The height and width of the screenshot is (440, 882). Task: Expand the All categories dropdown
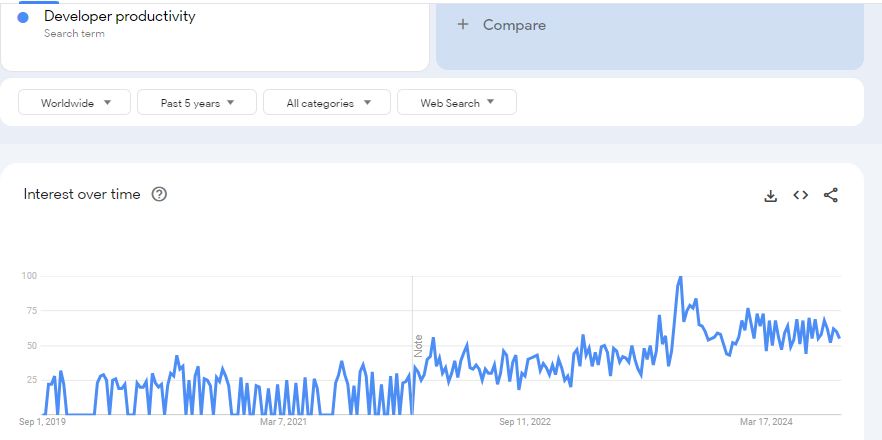[329, 103]
